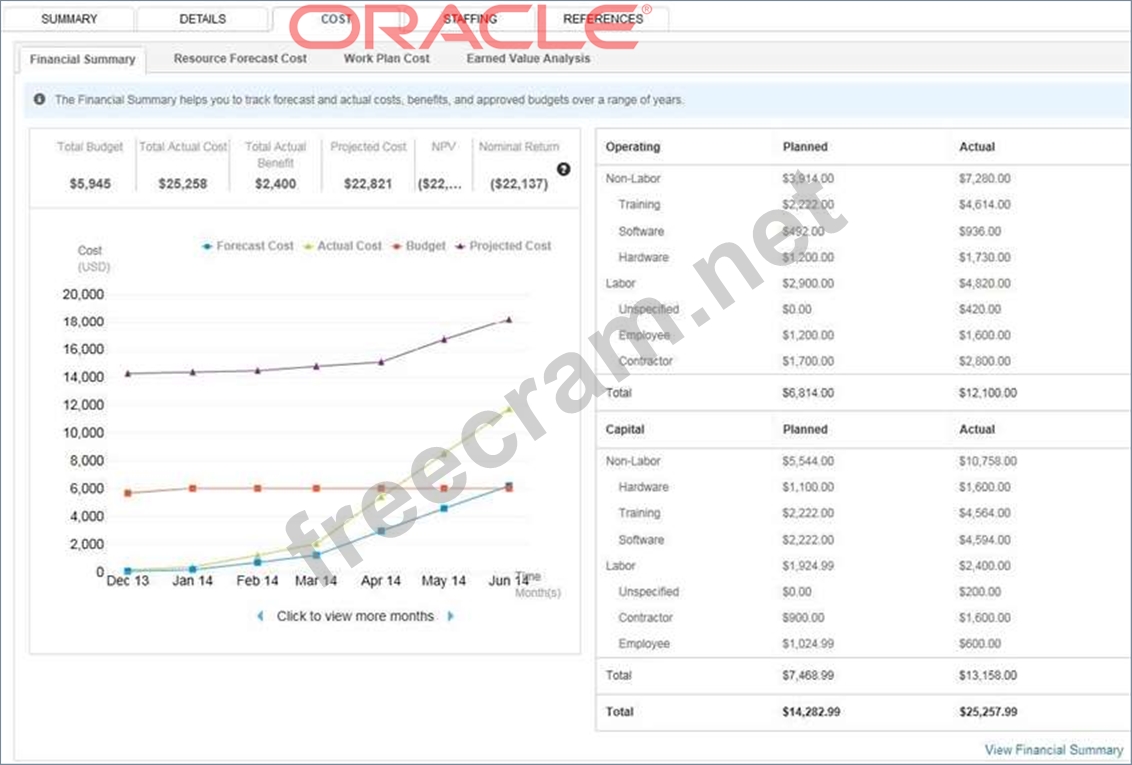Toggle the Actual Cost legend marker
1132x765 pixels.
pyautogui.click(x=308, y=246)
